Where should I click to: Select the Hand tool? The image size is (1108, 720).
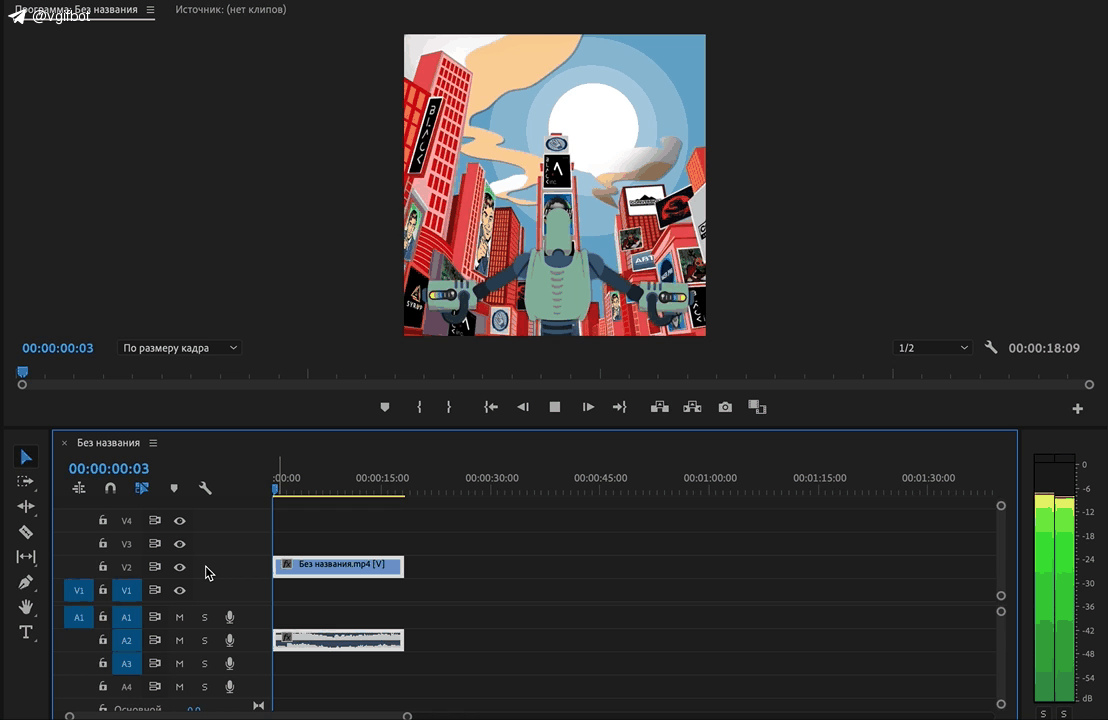[x=25, y=607]
